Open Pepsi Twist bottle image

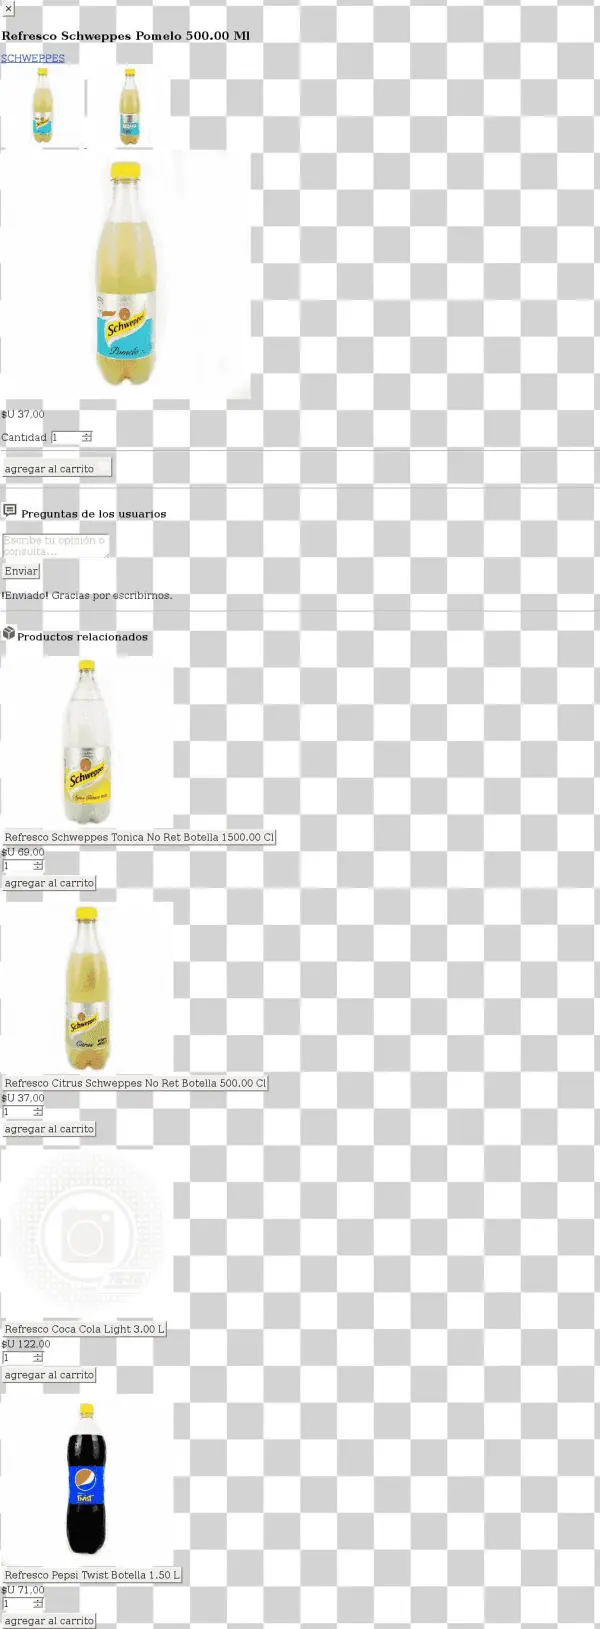(x=87, y=1479)
